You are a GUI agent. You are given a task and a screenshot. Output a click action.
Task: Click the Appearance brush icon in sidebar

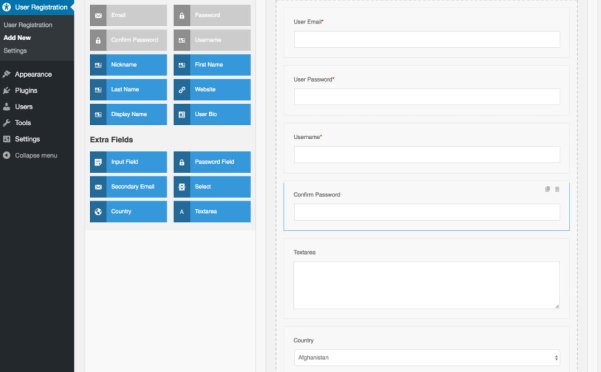pos(6,74)
